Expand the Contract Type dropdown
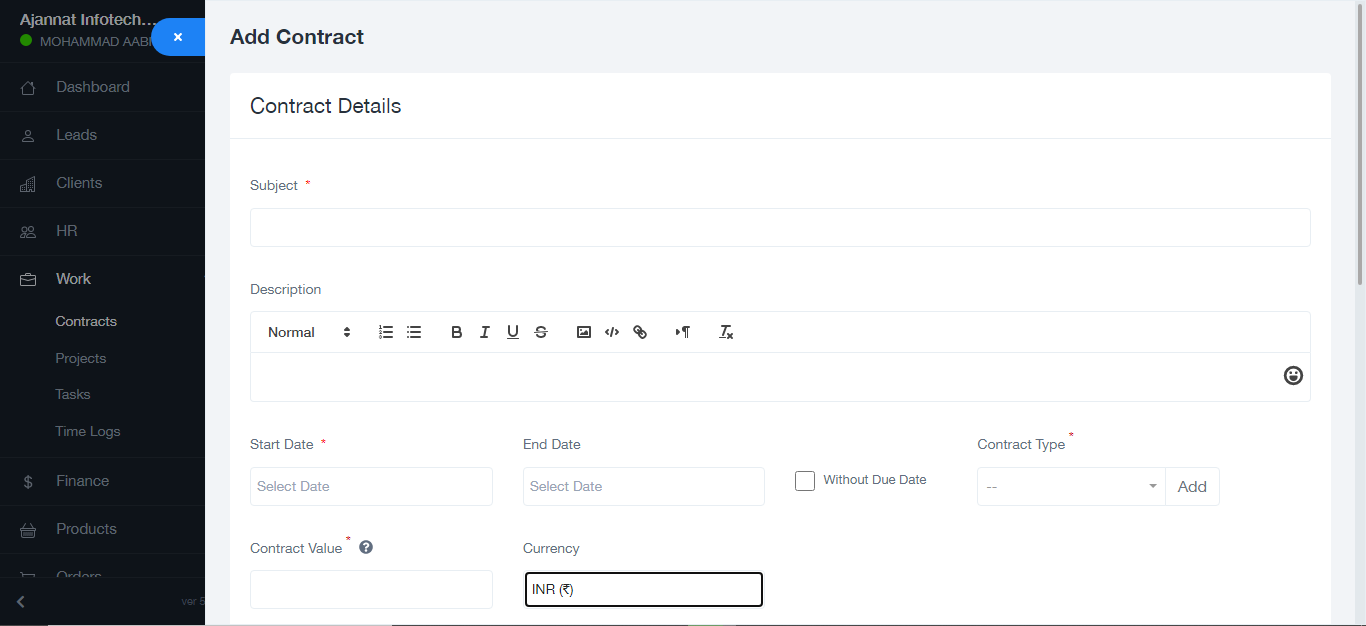 tap(1070, 487)
